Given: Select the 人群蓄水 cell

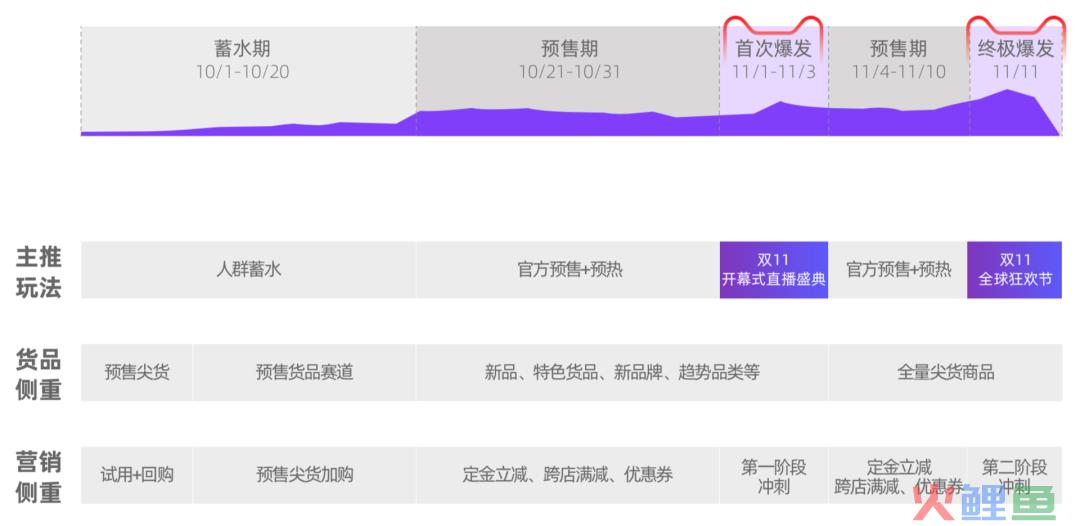Looking at the screenshot, I should pos(249,270).
